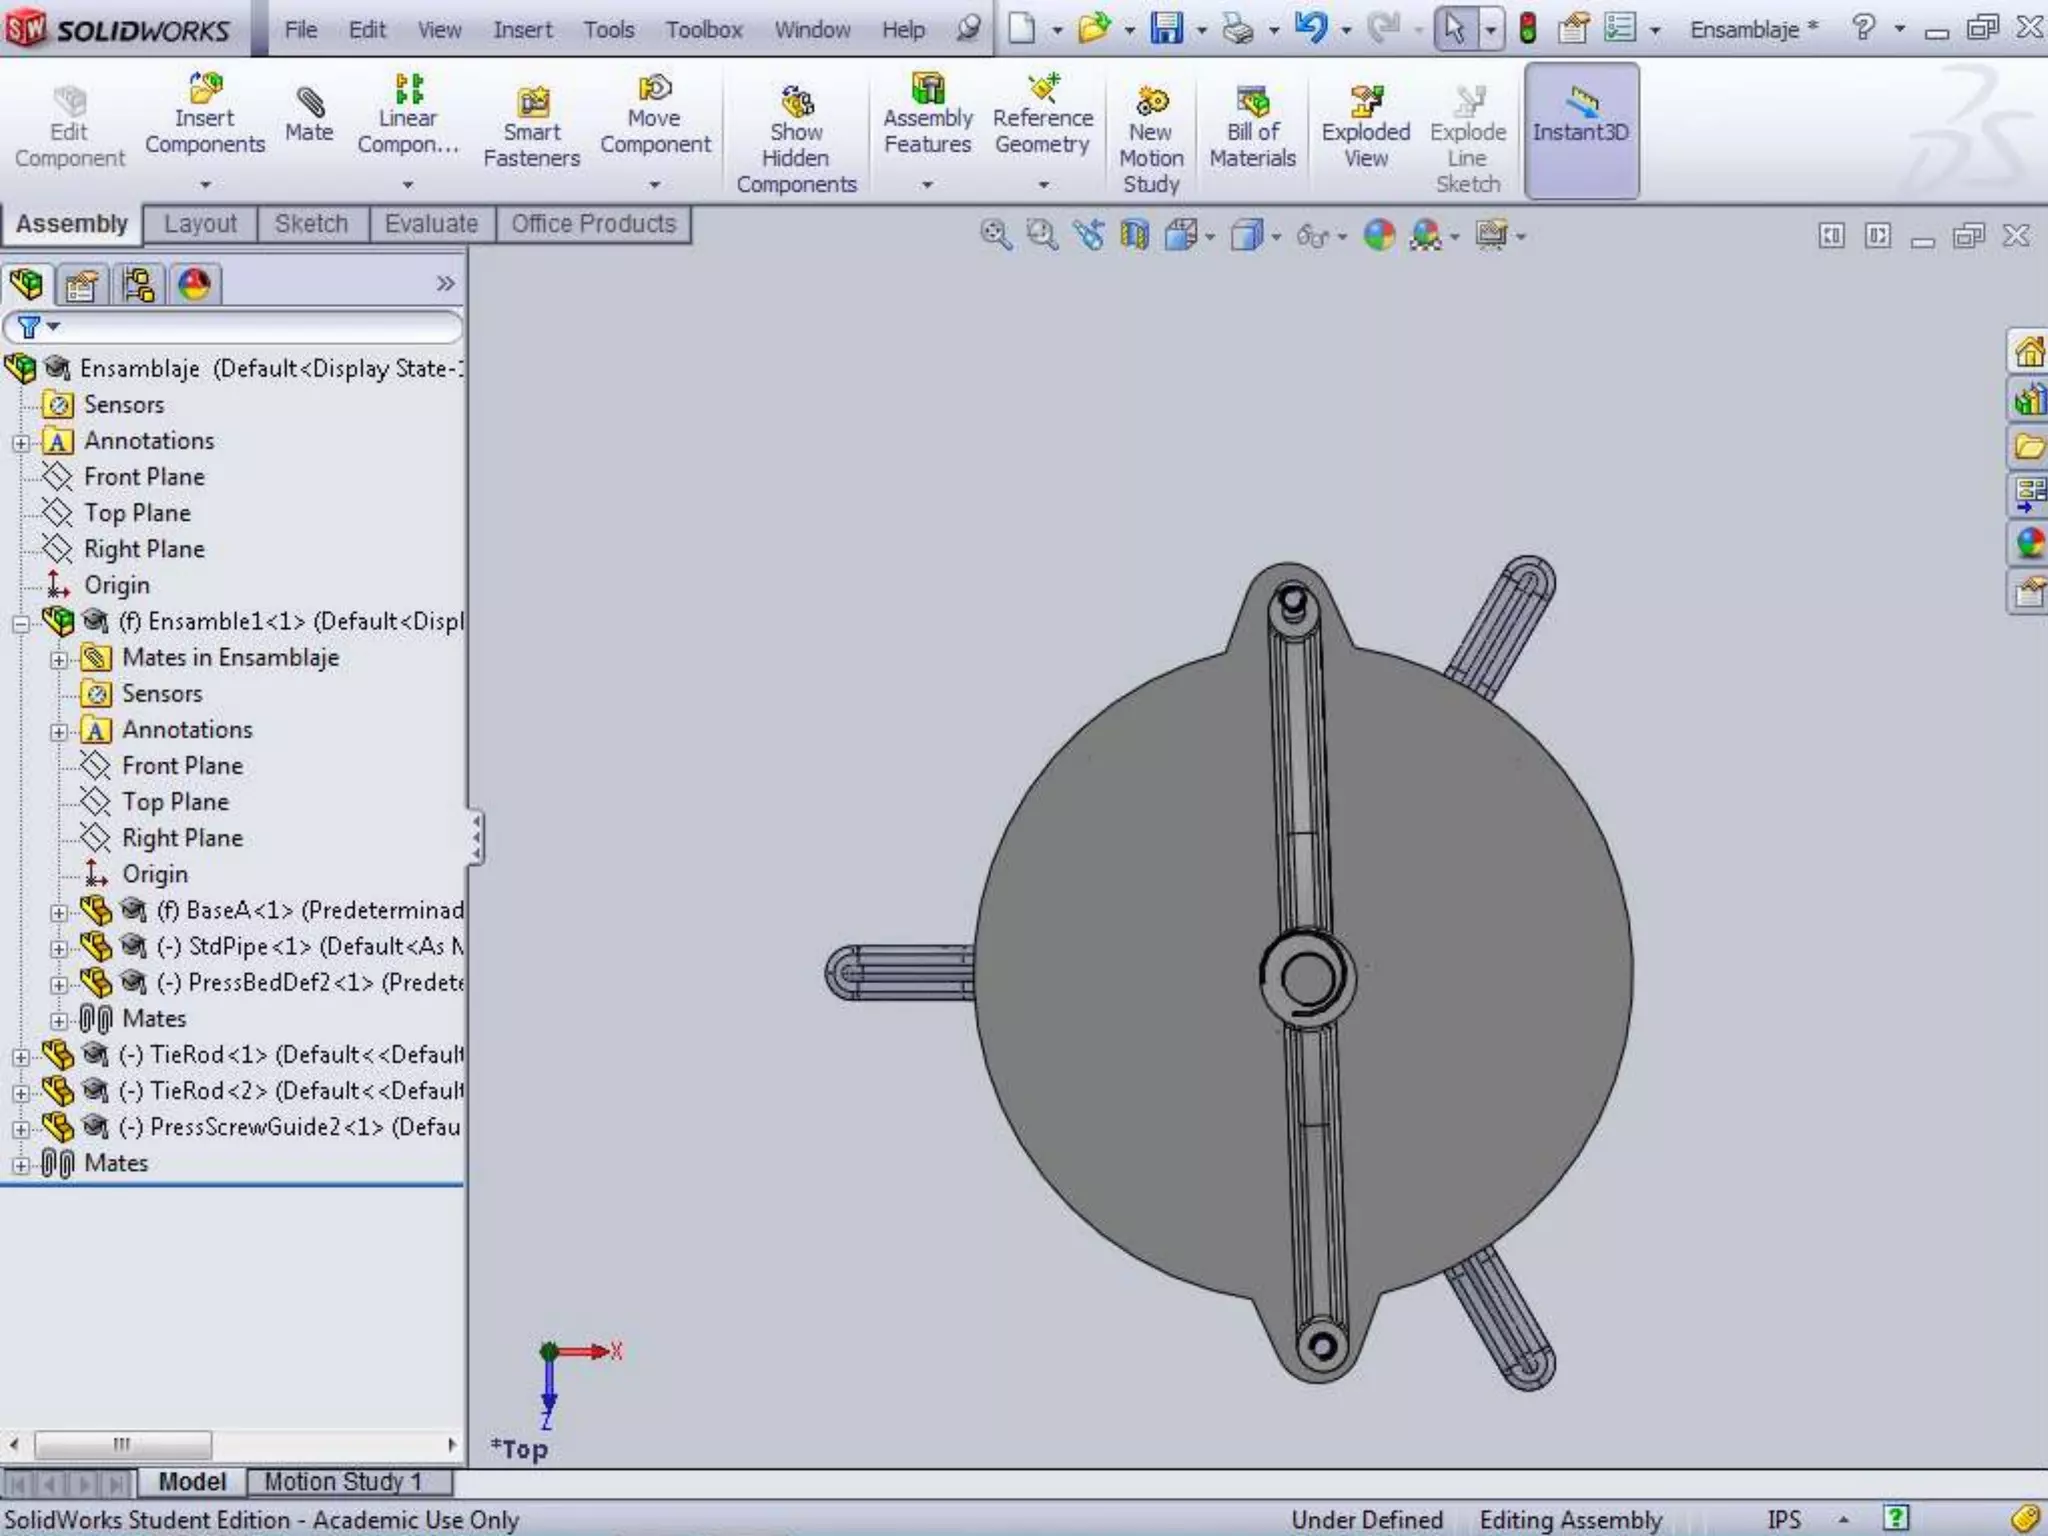The width and height of the screenshot is (2048, 1536).
Task: Click Zoom to Fit icon
Action: coord(994,236)
